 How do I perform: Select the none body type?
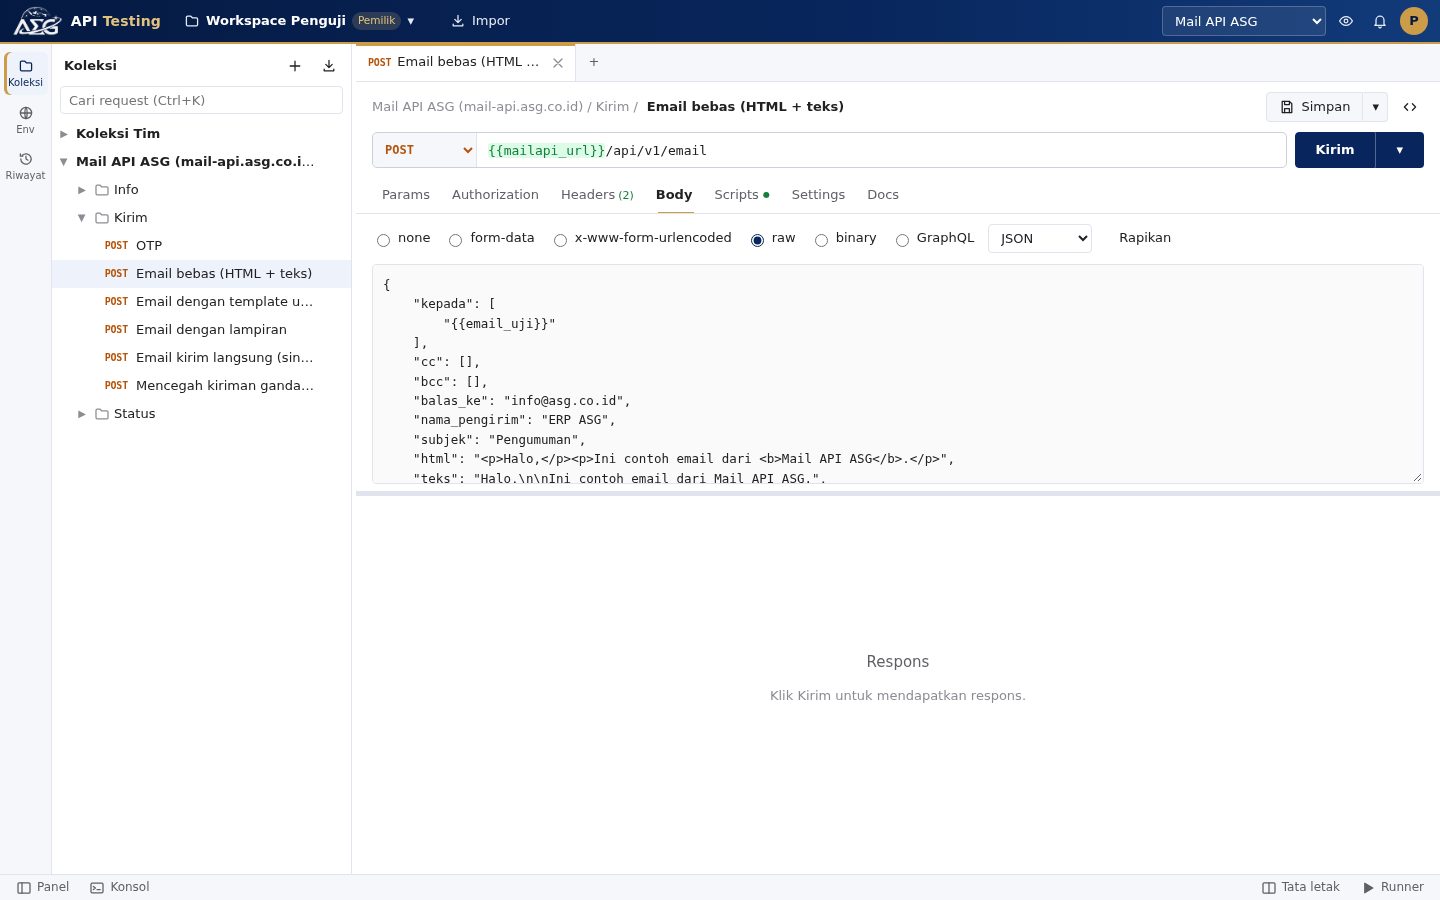(383, 240)
